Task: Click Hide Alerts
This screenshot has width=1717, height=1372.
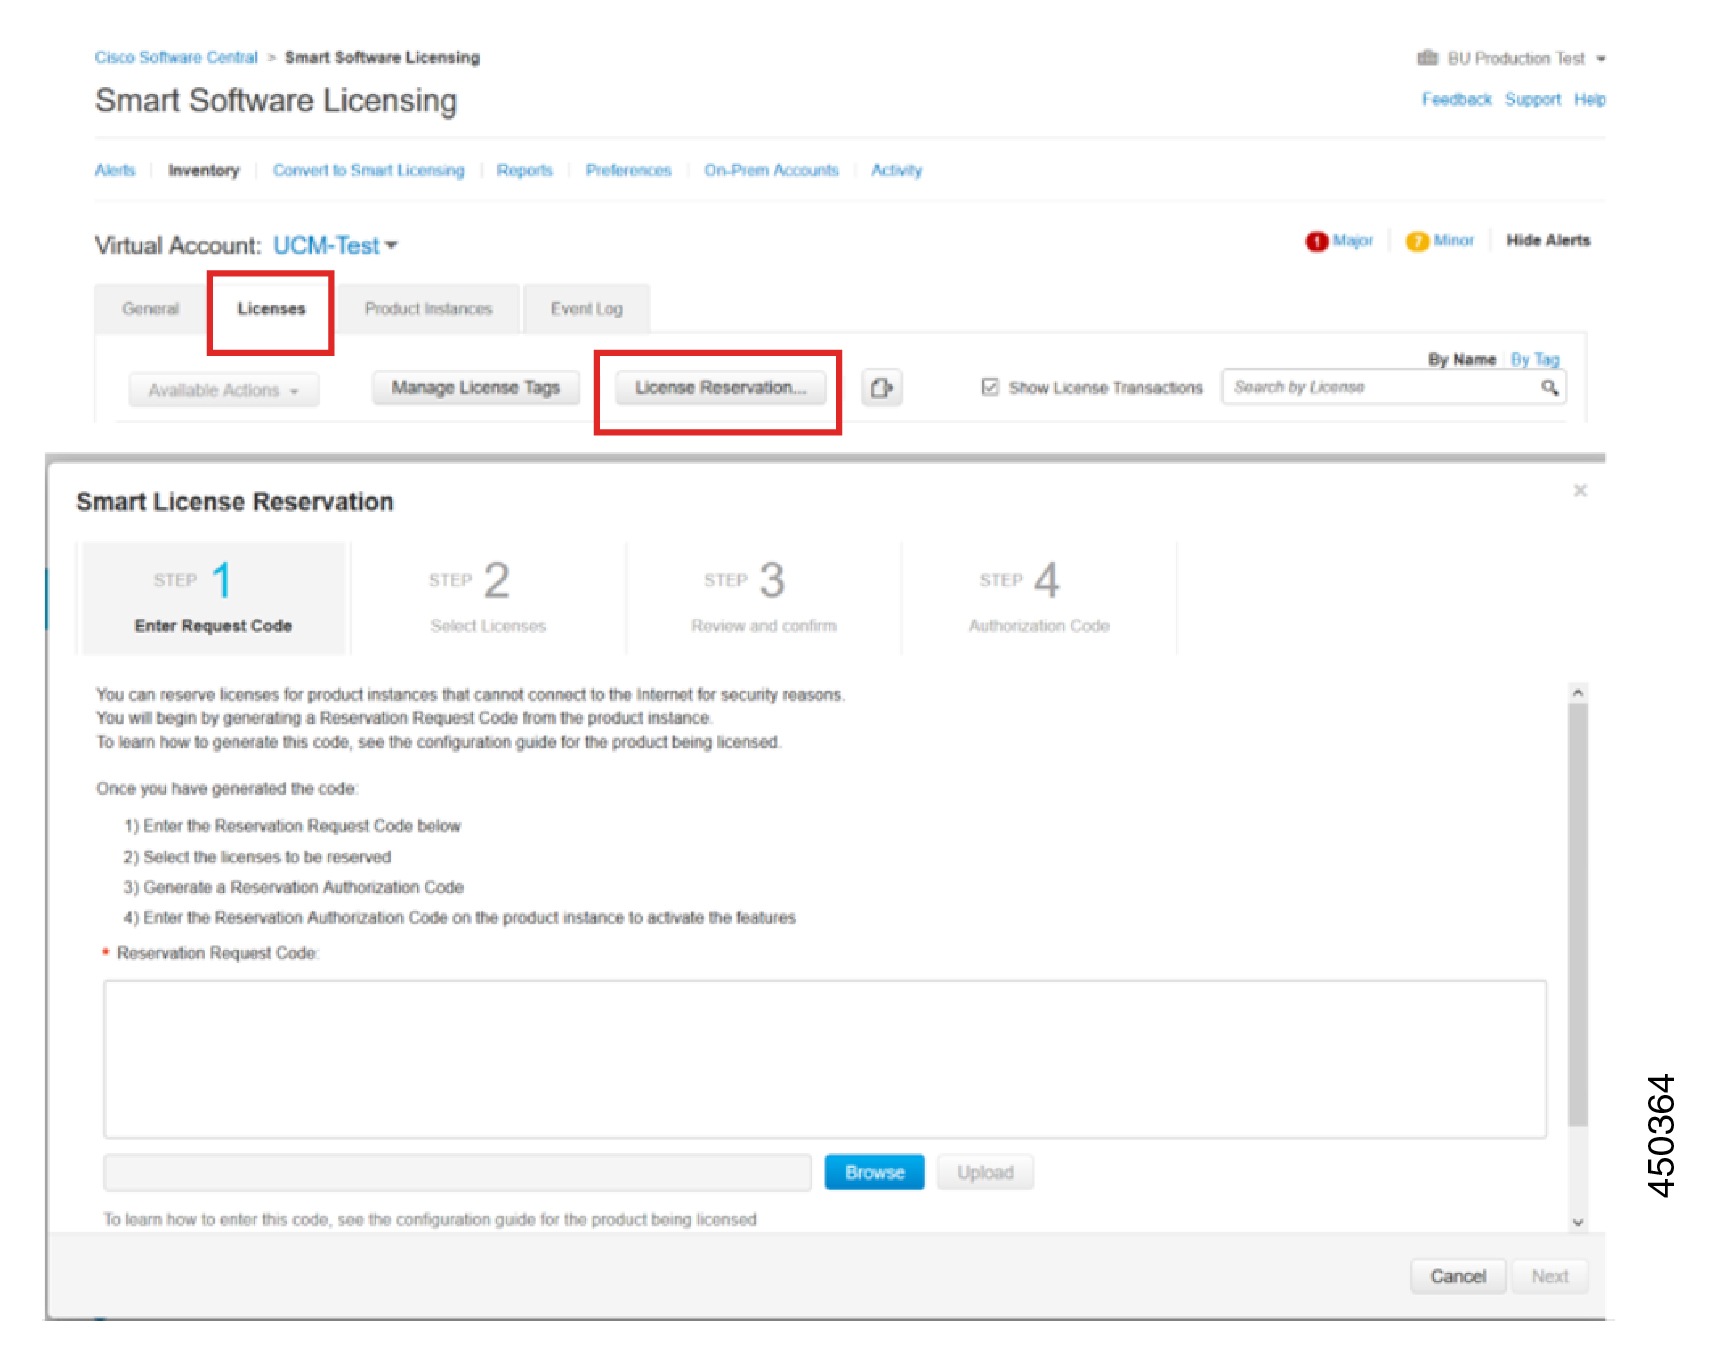Action: [1548, 240]
